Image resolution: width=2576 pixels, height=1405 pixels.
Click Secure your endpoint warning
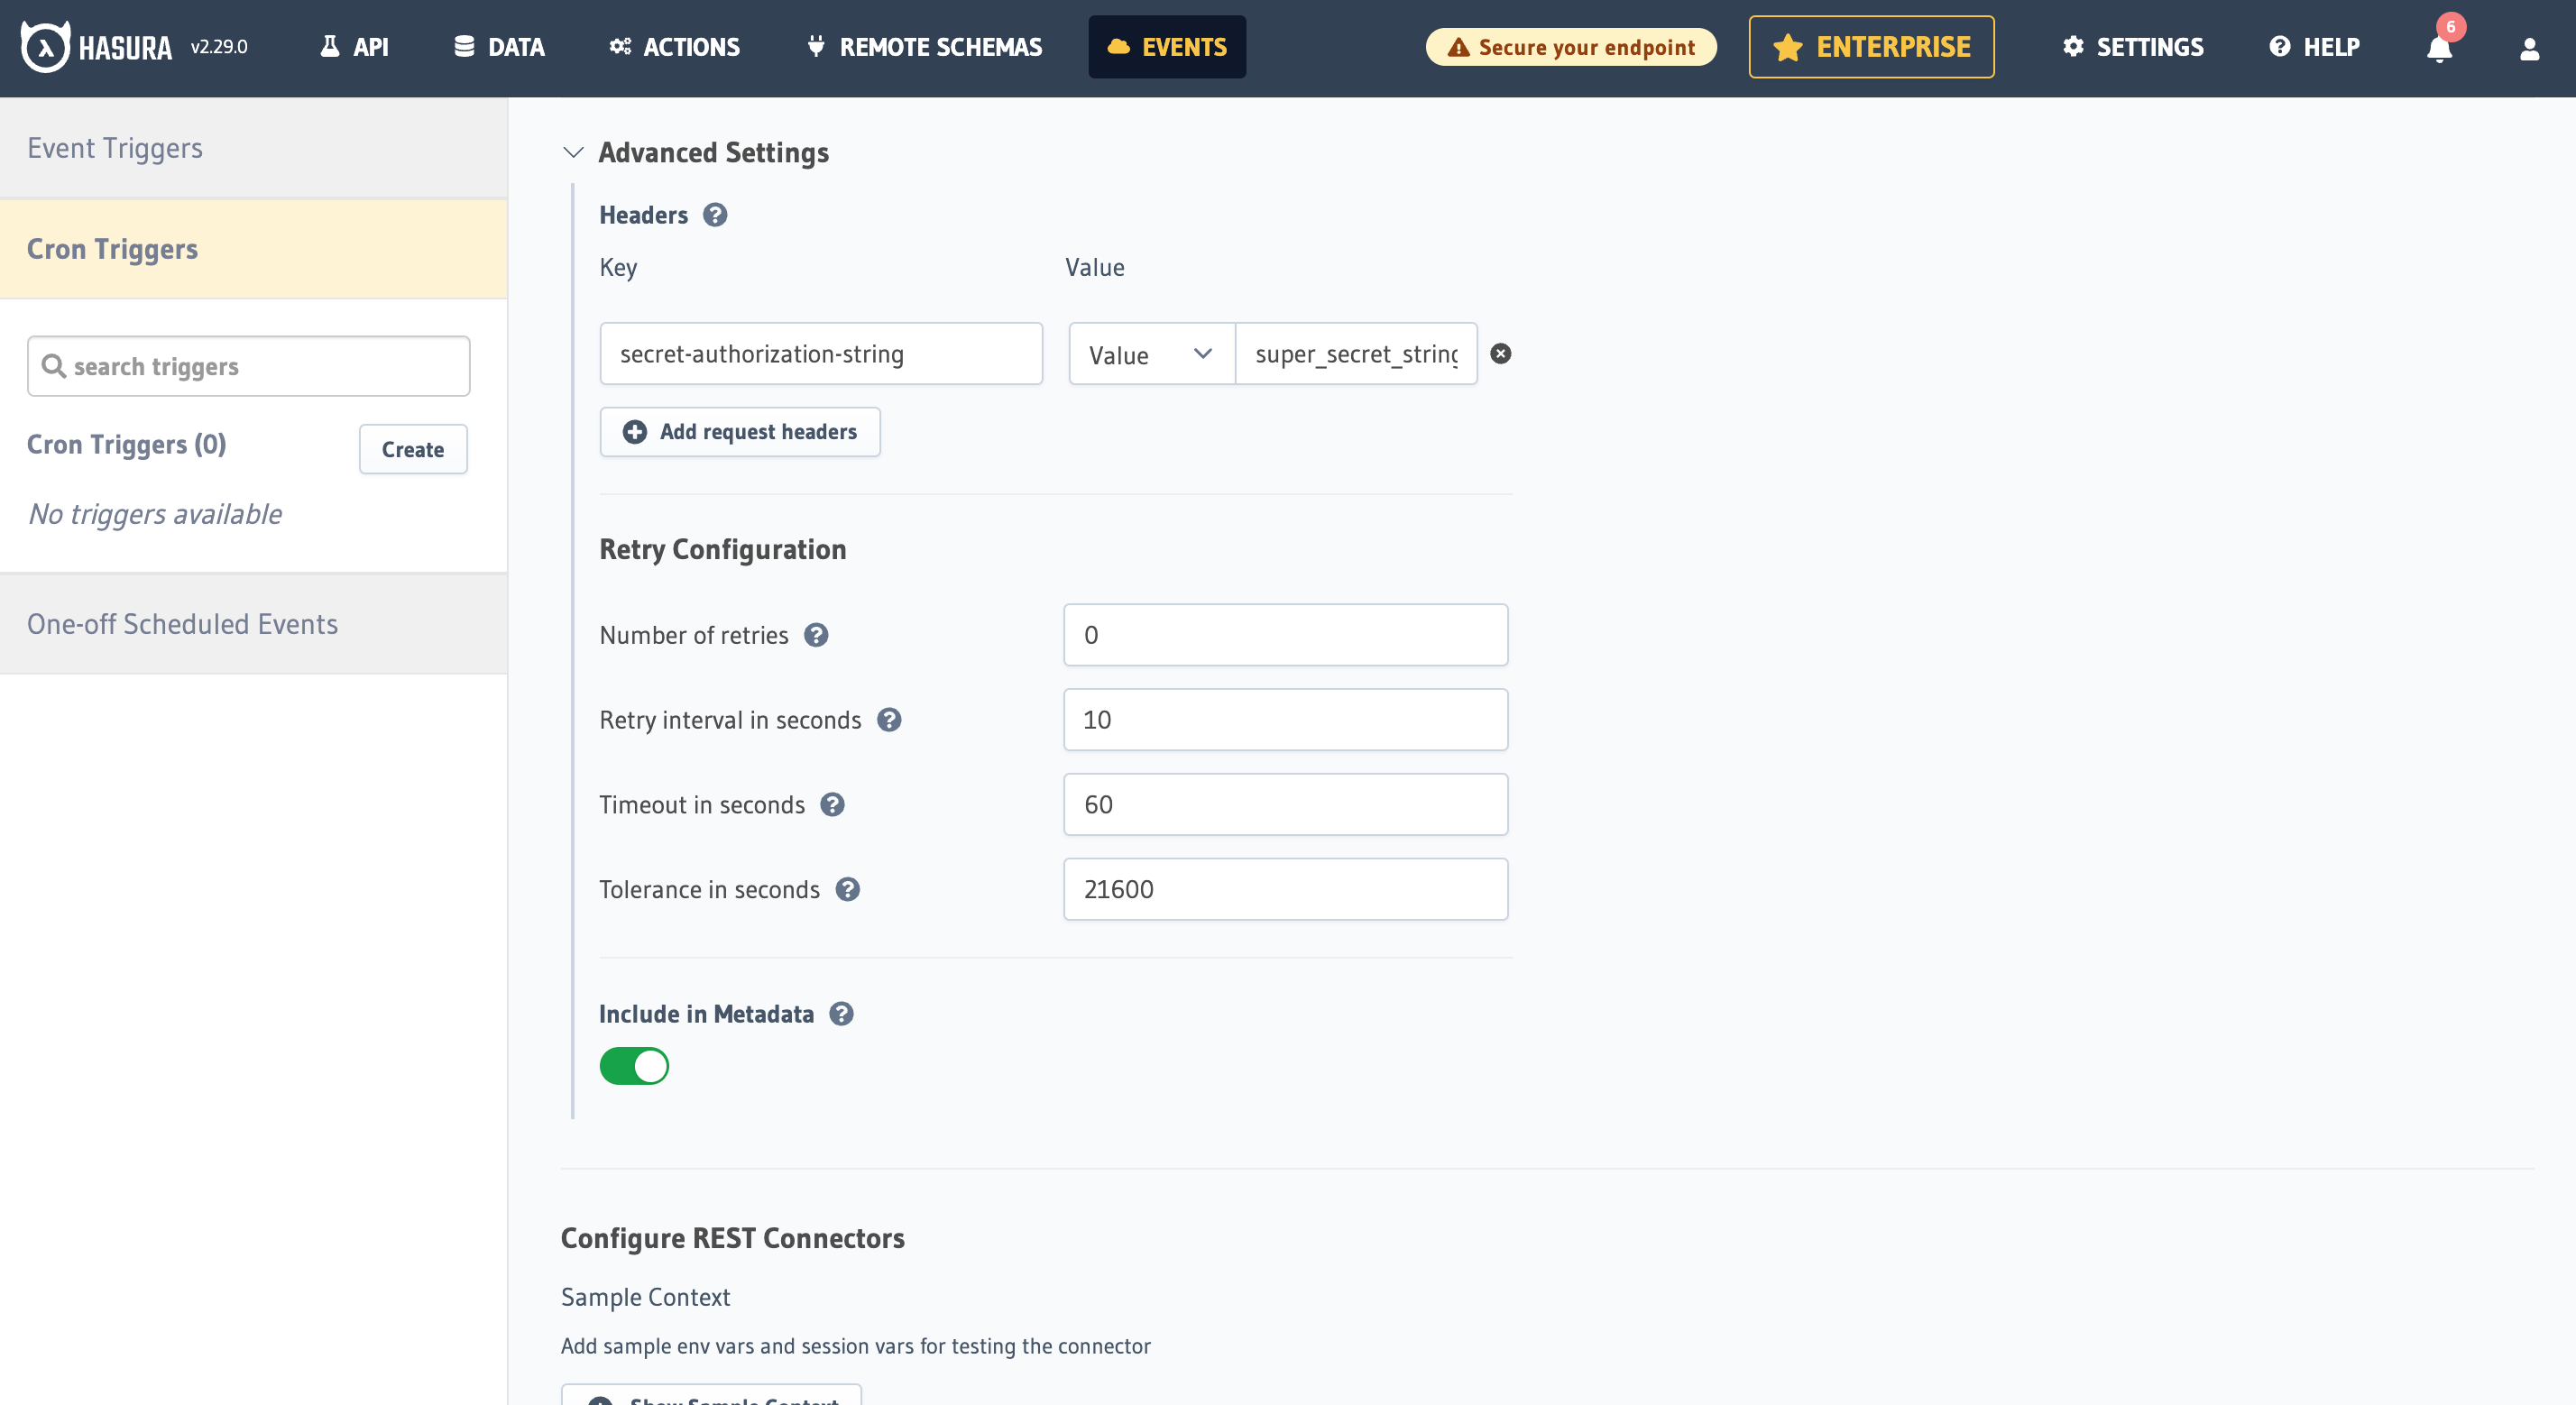(1571, 47)
